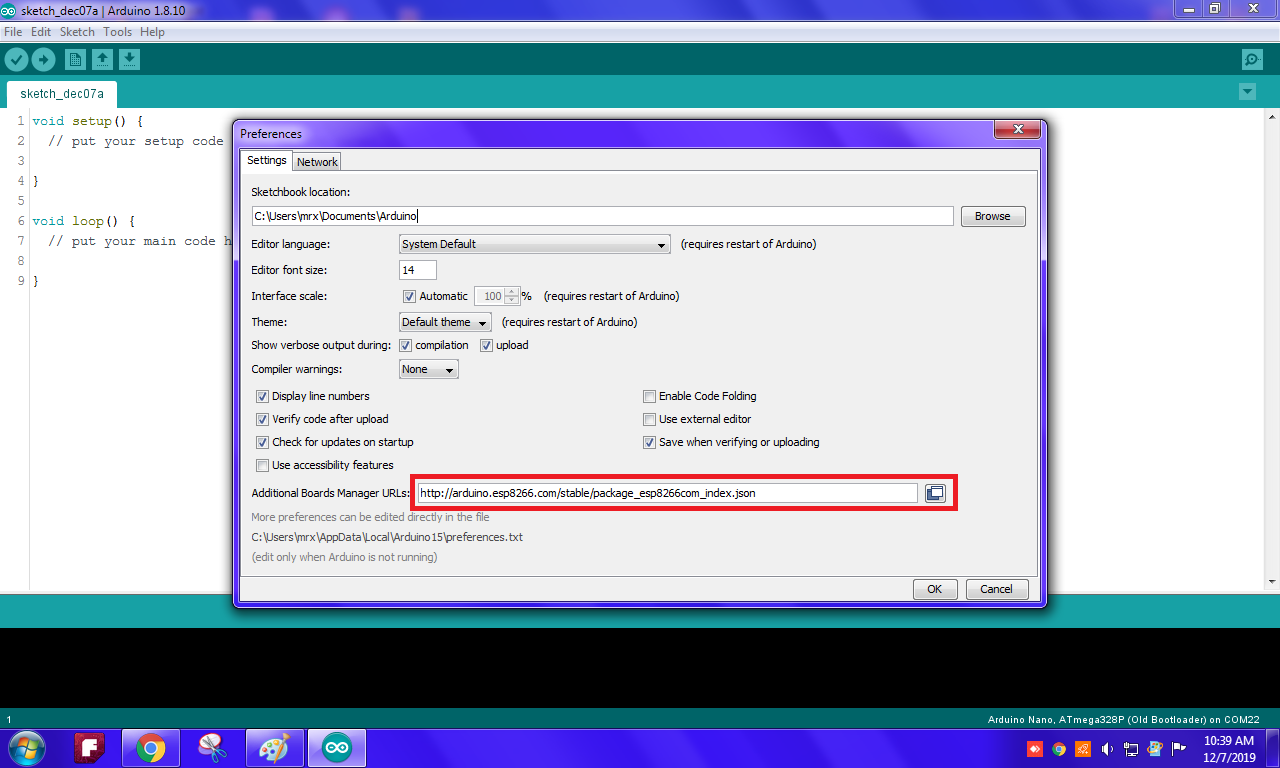The width and height of the screenshot is (1280, 768).
Task: Open the Compiler warnings dropdown
Action: tap(428, 369)
